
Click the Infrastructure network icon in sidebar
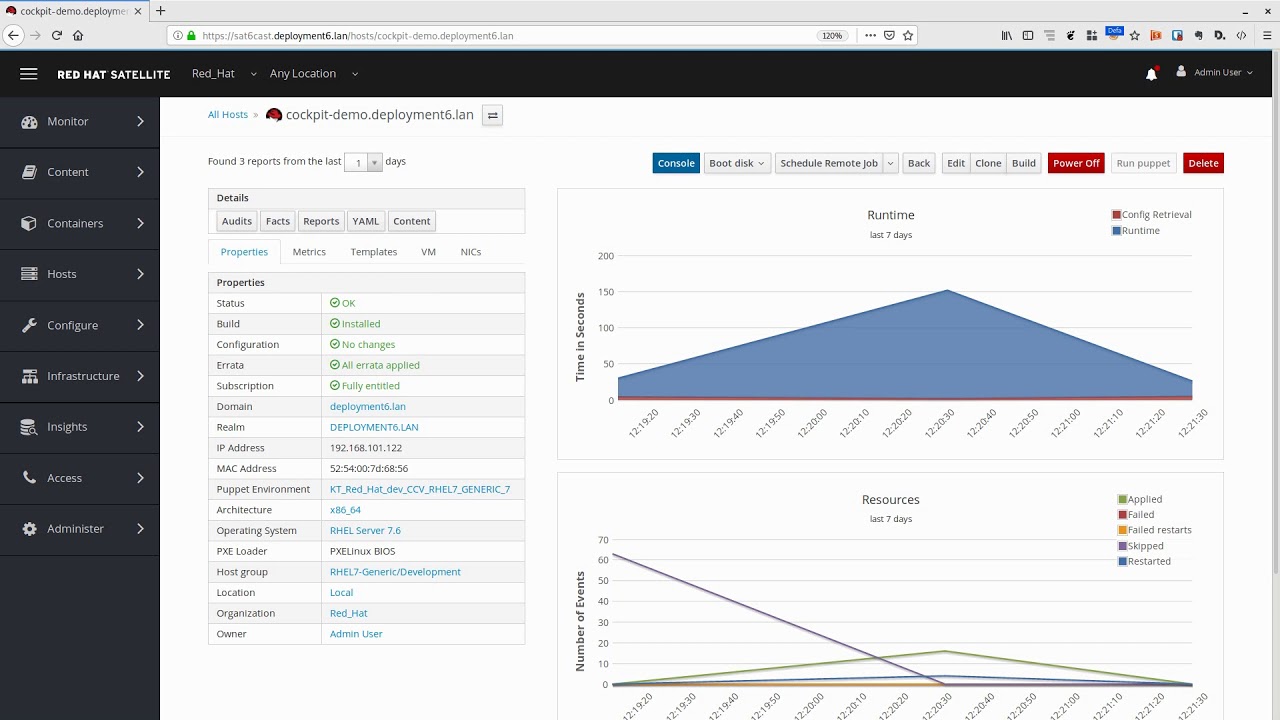pyautogui.click(x=29, y=376)
